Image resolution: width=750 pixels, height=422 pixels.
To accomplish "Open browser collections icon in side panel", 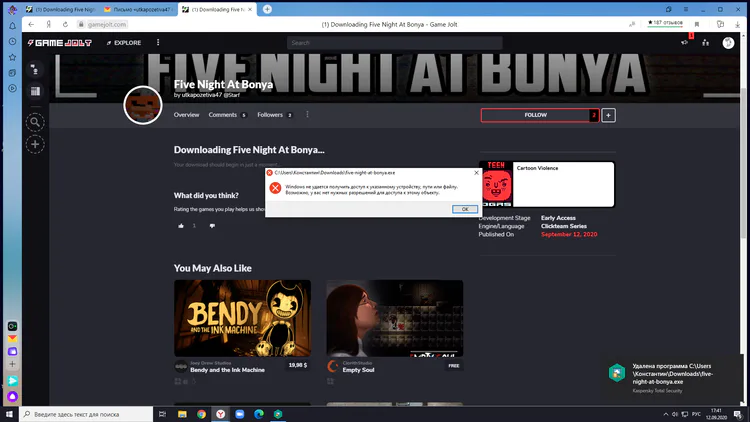I will (12, 73).
